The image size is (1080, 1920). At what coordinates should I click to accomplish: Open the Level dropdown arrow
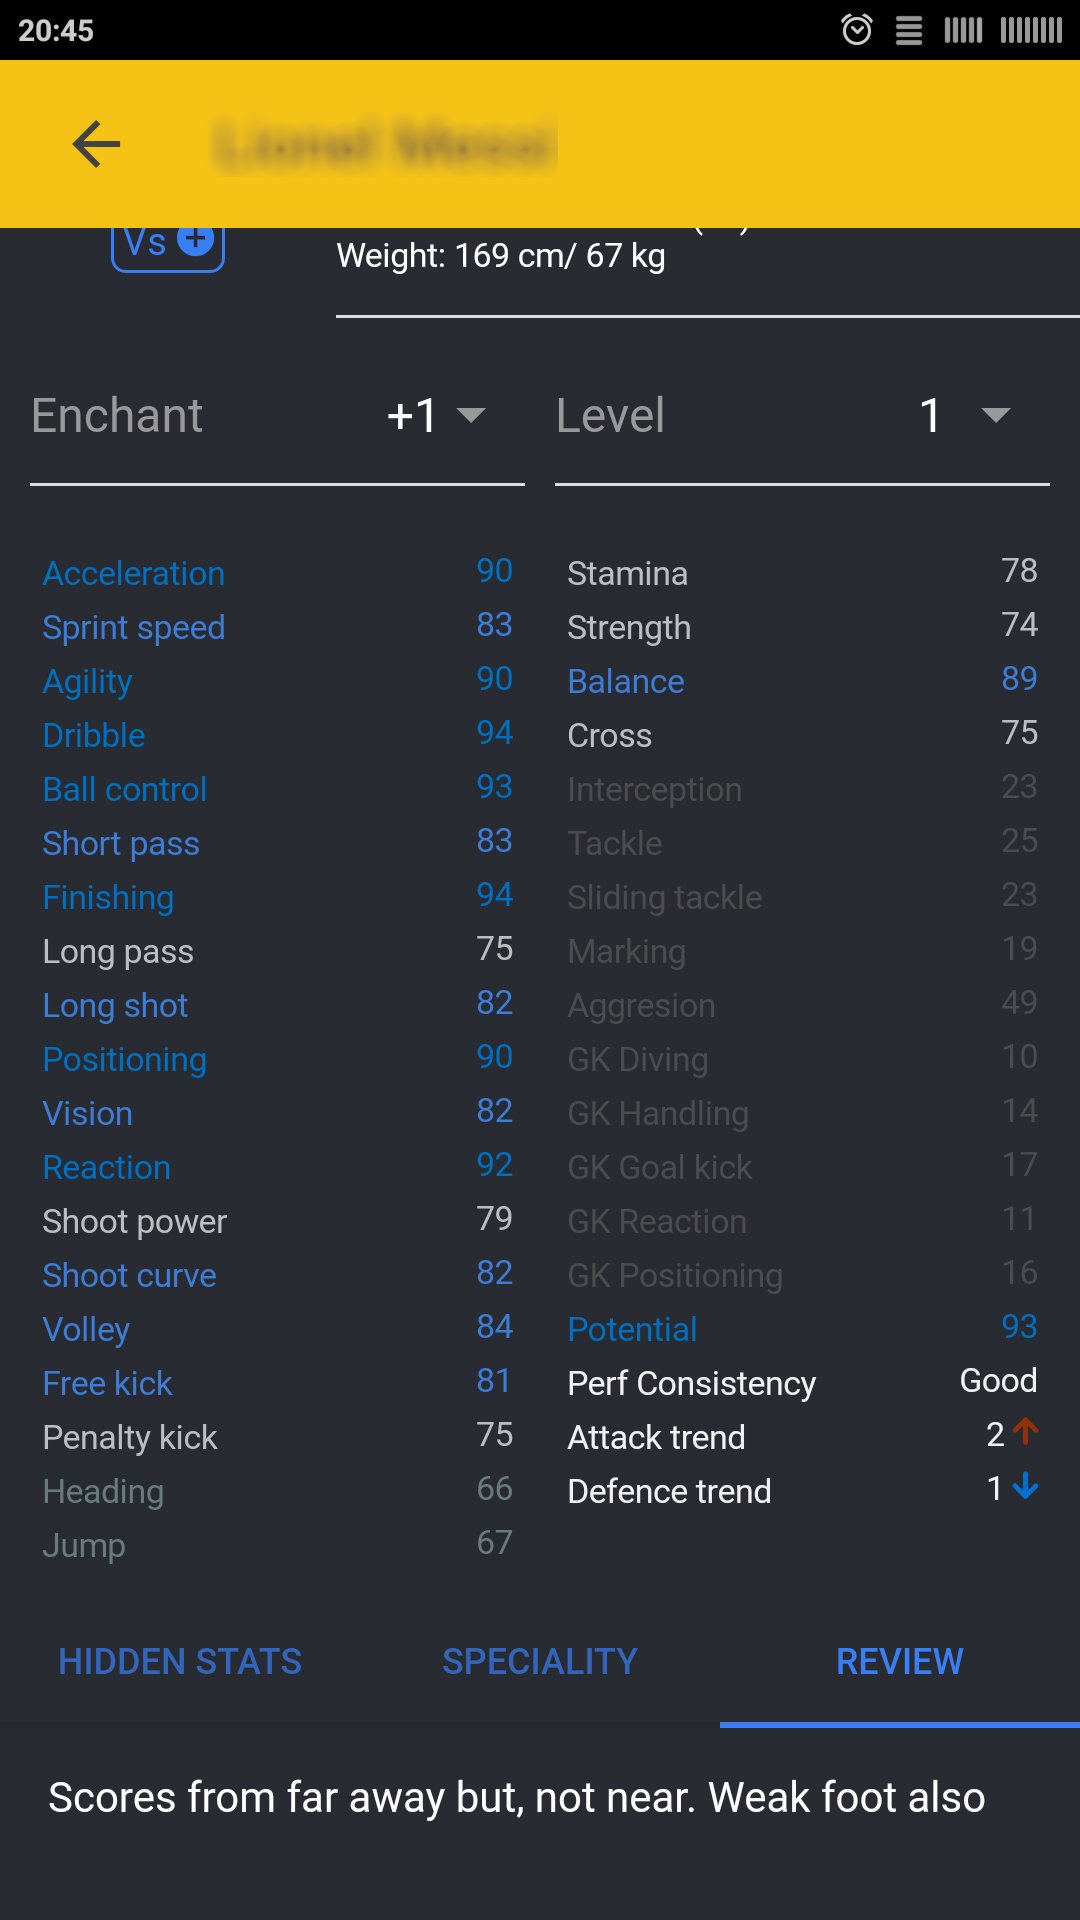coord(996,415)
